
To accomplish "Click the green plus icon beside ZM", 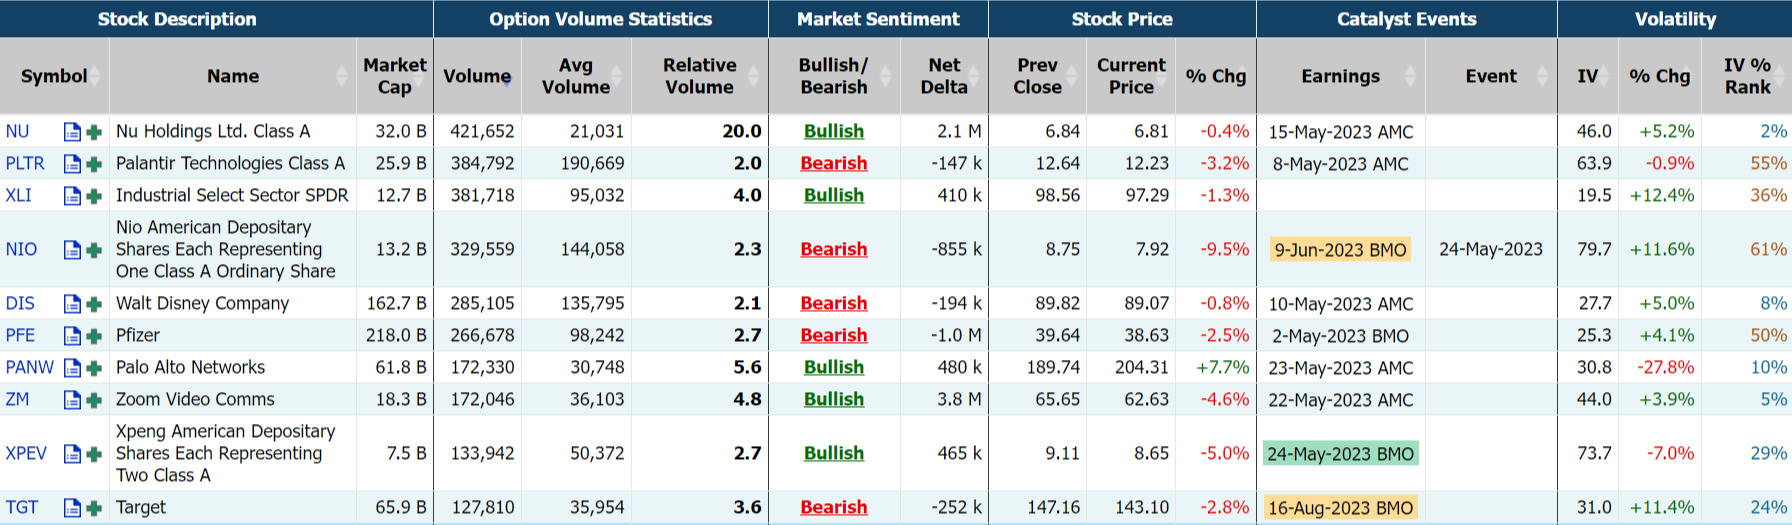I will [x=94, y=400].
